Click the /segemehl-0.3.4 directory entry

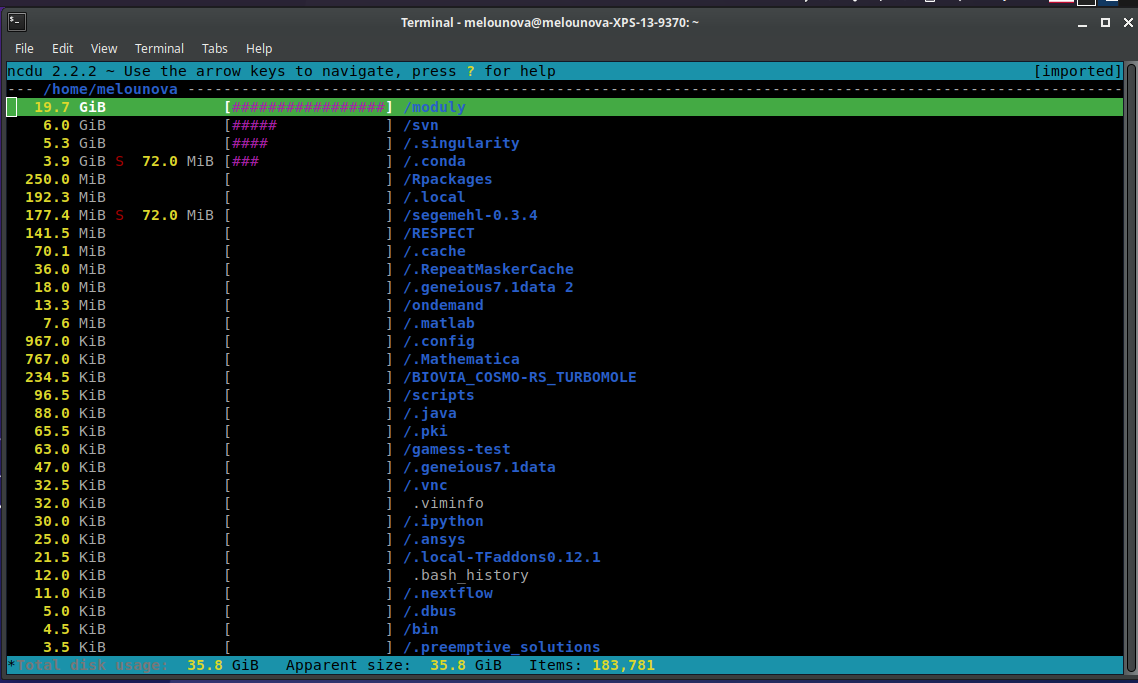pyautogui.click(x=470, y=215)
